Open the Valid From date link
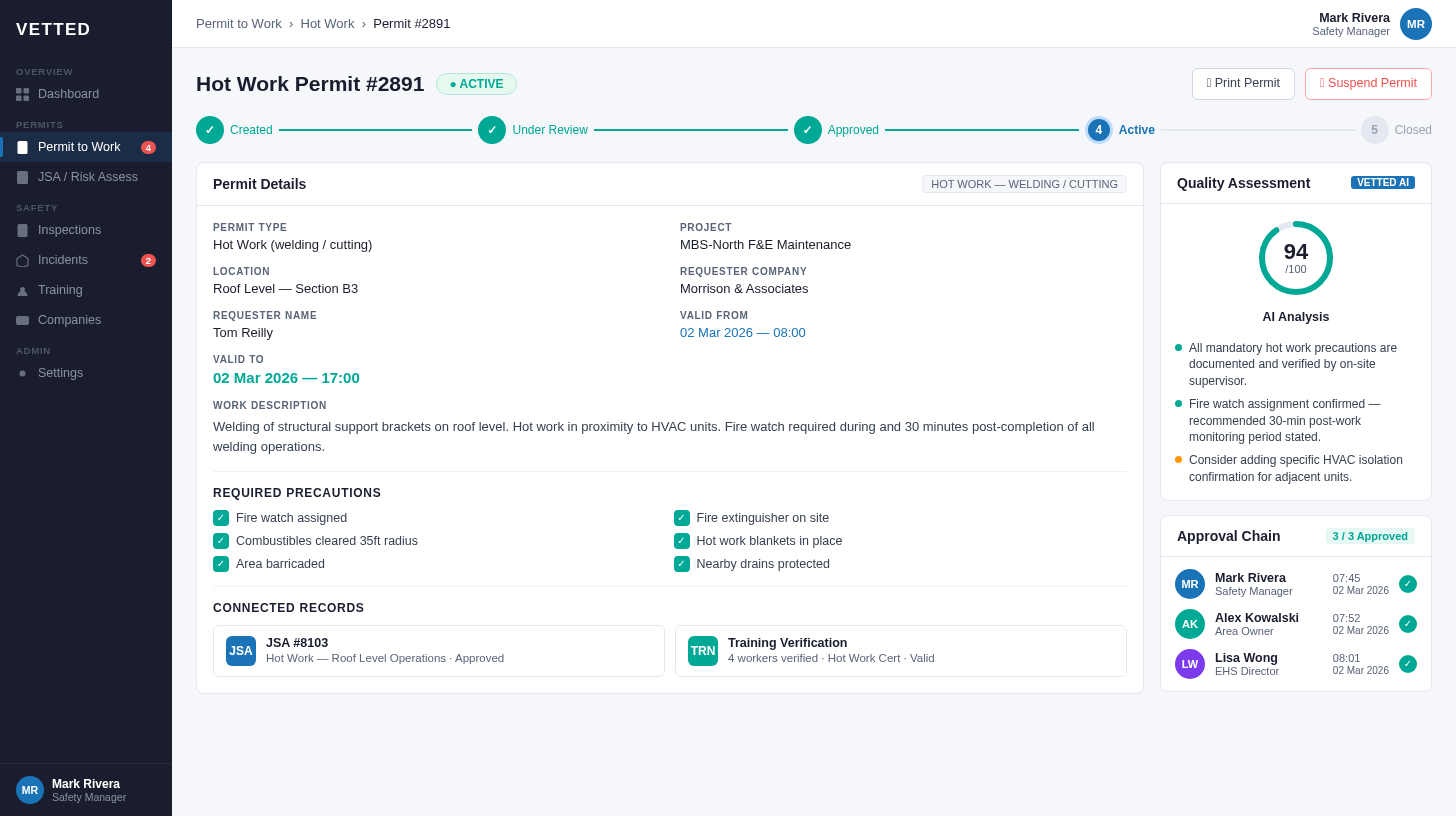Viewport: 1456px width, 816px height. coord(742,332)
